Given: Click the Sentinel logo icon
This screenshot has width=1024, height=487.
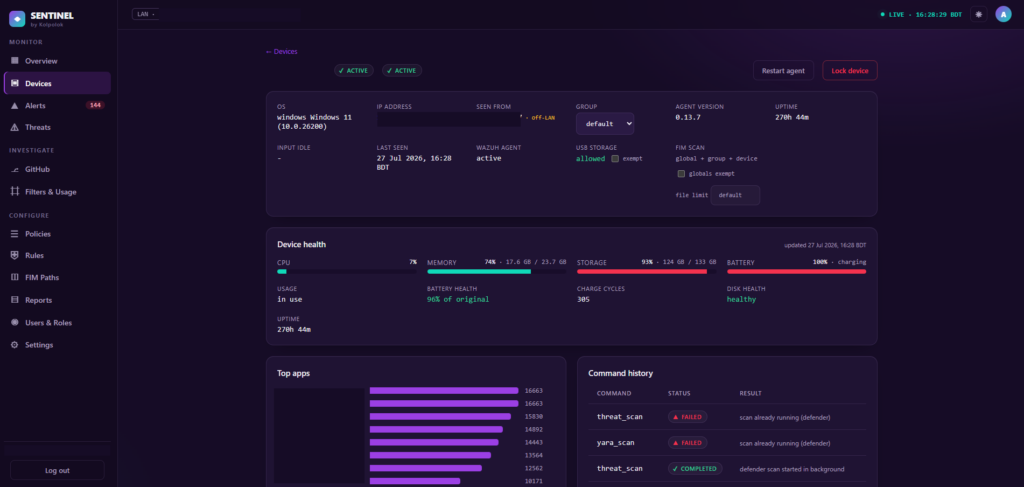Looking at the screenshot, I should coord(17,18).
